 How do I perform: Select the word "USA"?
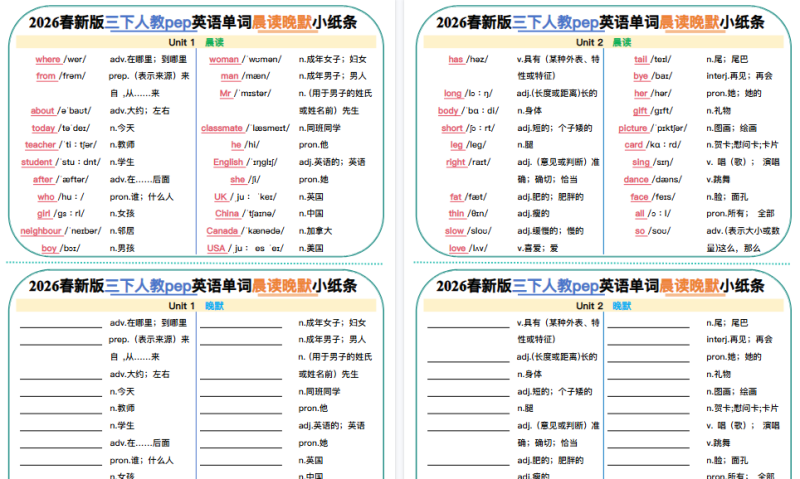[x=216, y=248]
